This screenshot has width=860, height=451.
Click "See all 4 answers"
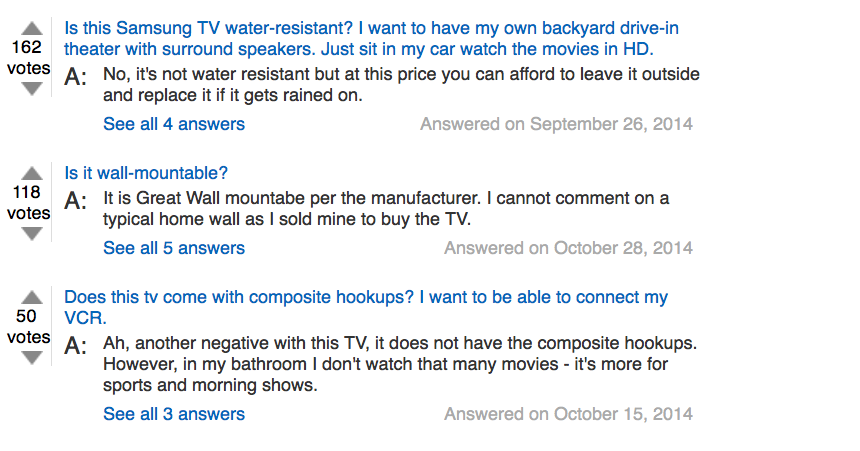[174, 124]
